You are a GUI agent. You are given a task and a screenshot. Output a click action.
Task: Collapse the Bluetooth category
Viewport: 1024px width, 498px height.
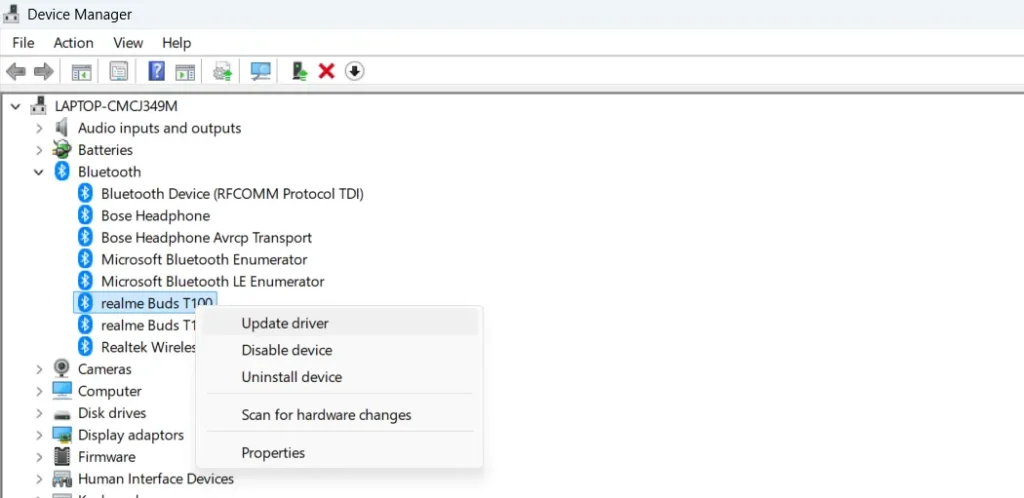39,172
